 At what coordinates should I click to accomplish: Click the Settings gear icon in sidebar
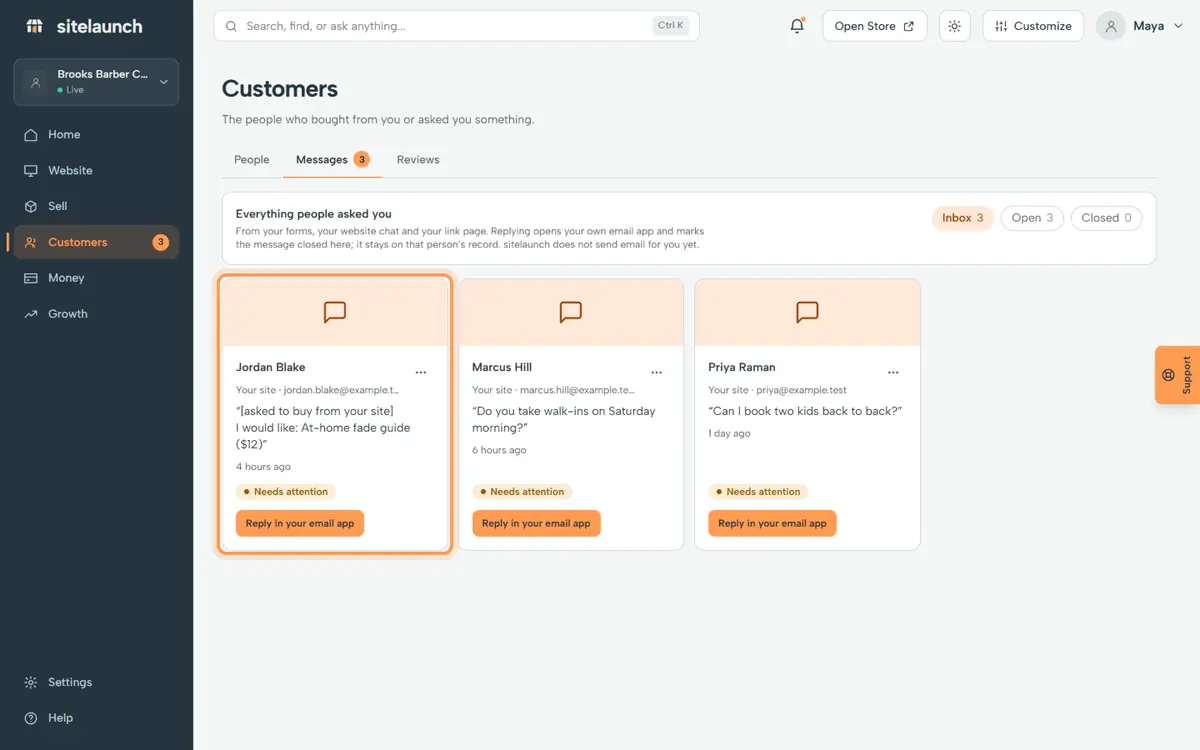point(31,682)
